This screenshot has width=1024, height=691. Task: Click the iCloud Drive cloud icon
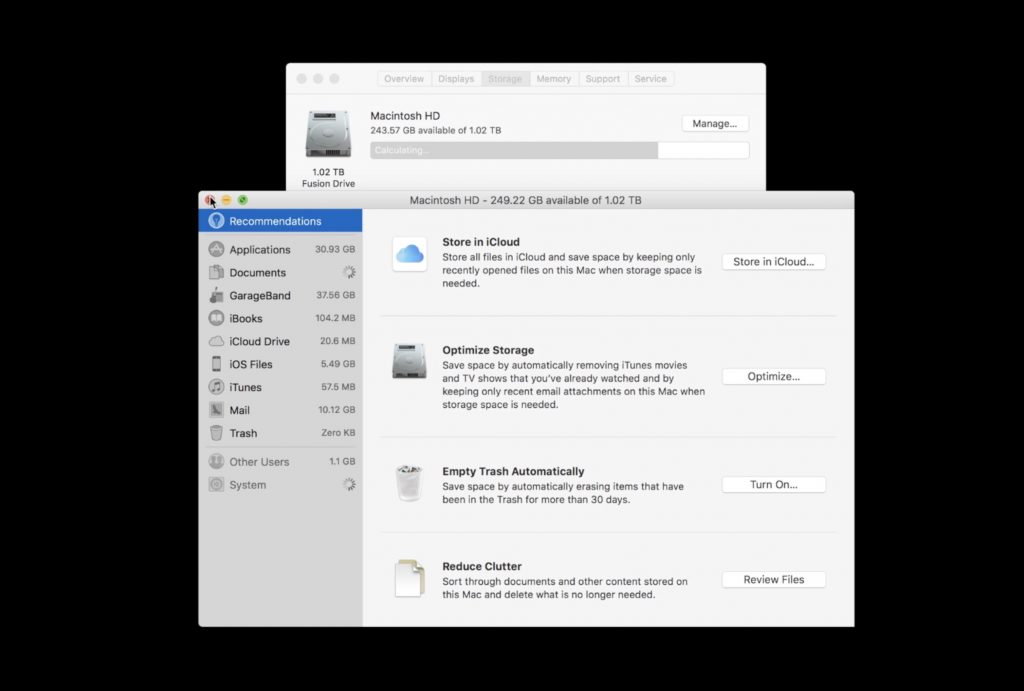(x=216, y=341)
